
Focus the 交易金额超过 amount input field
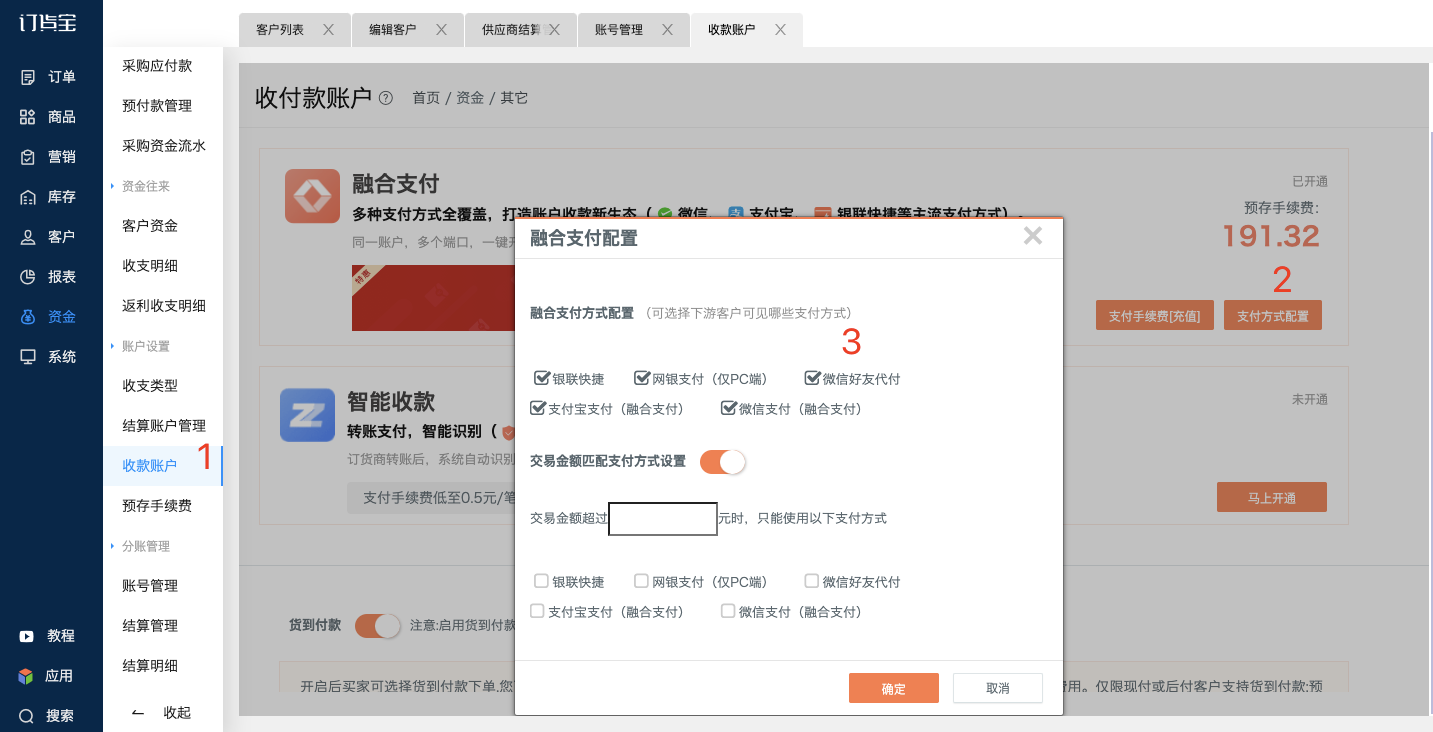pos(663,518)
